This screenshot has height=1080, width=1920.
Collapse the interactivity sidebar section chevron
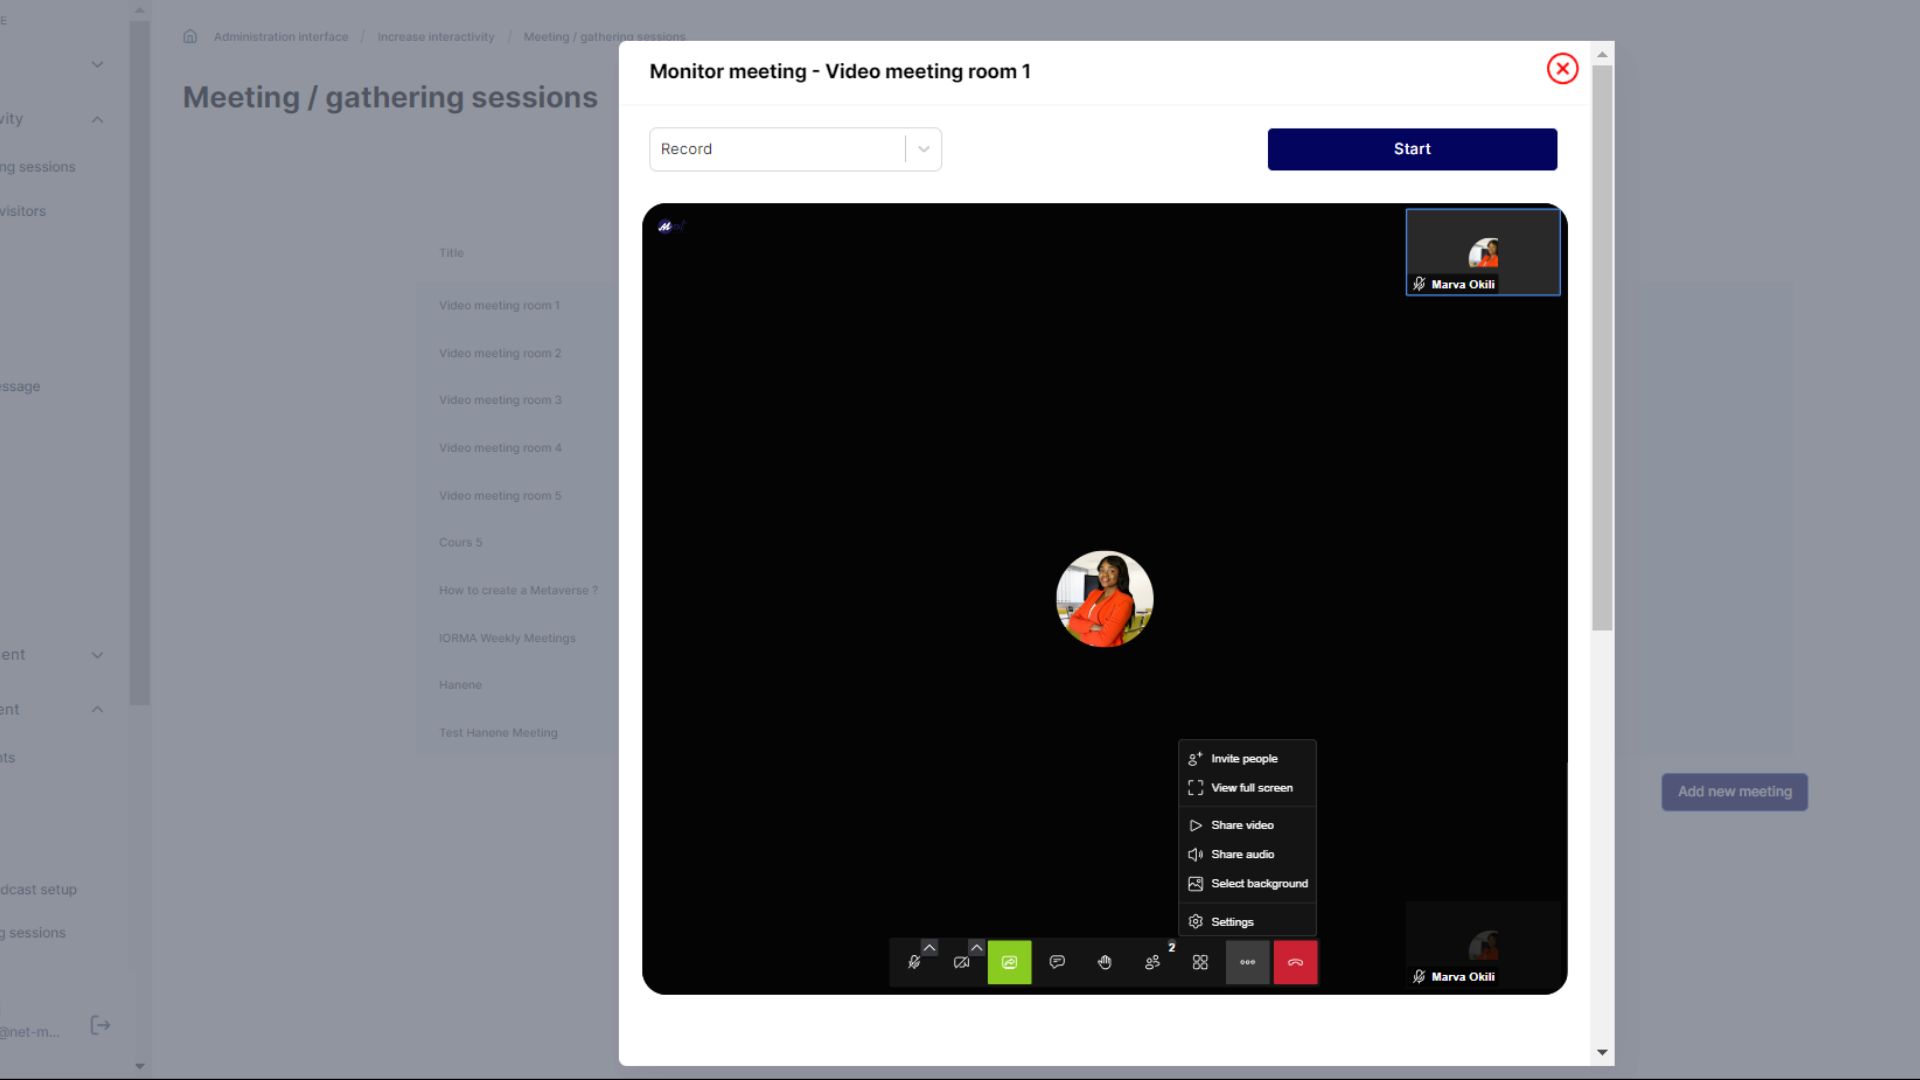click(97, 119)
